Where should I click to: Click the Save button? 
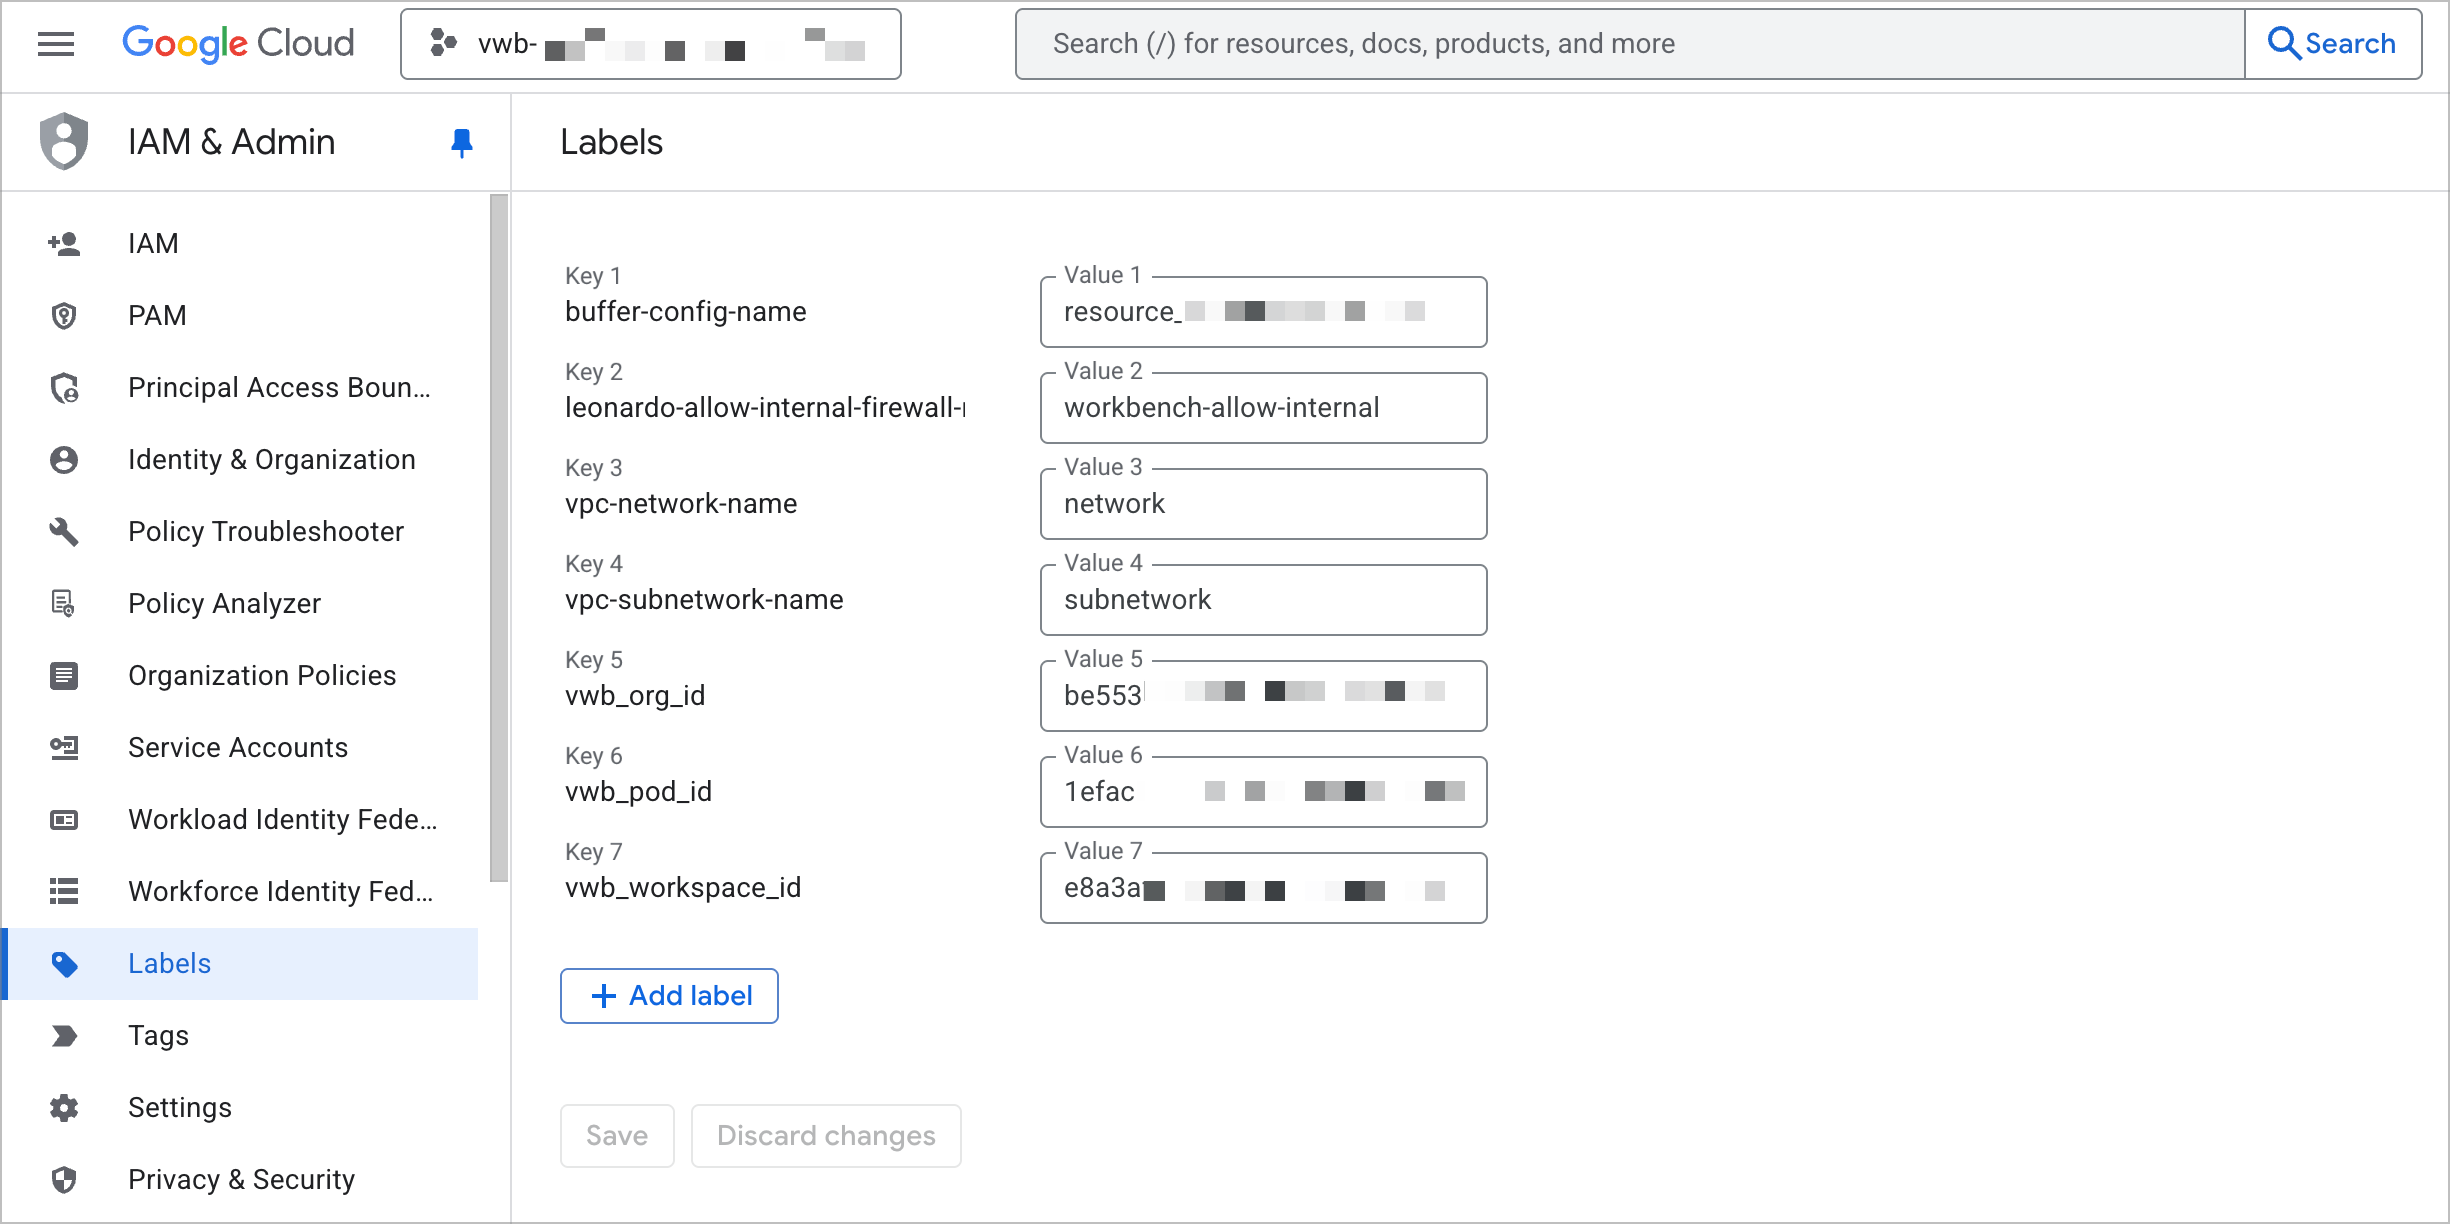click(x=617, y=1135)
